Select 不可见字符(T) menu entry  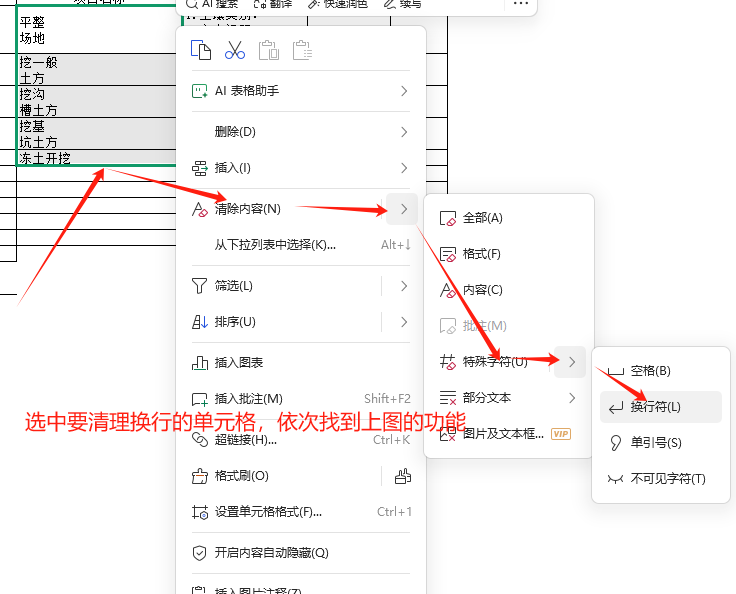pos(667,479)
